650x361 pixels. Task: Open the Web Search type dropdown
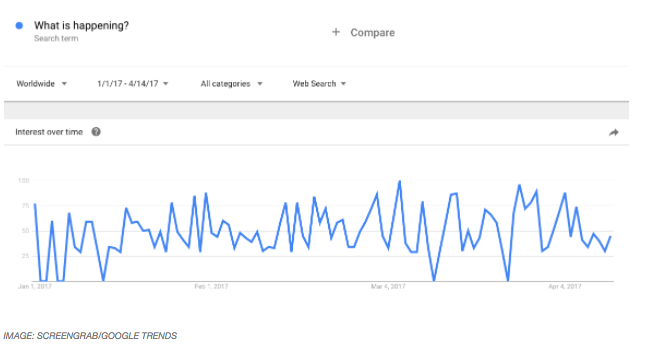point(319,84)
